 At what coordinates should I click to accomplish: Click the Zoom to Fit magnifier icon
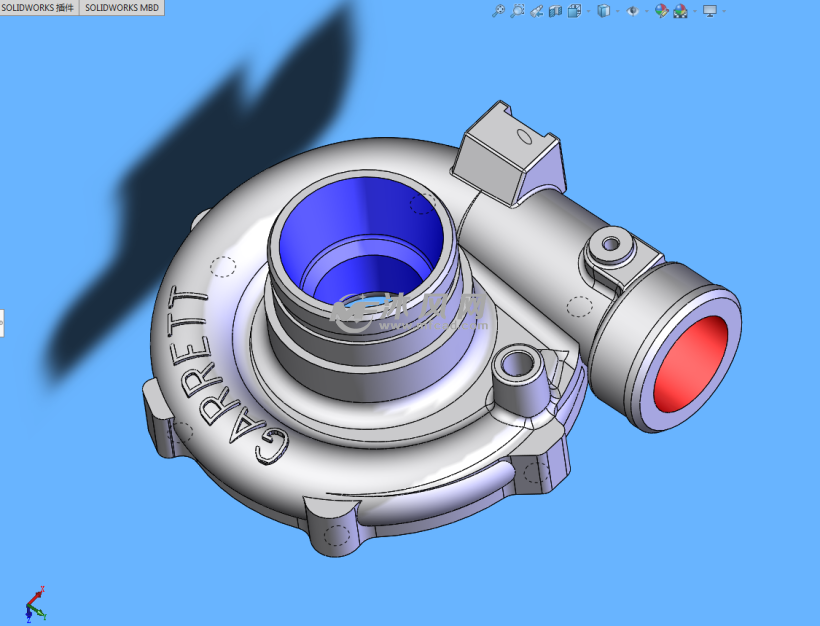pos(498,10)
